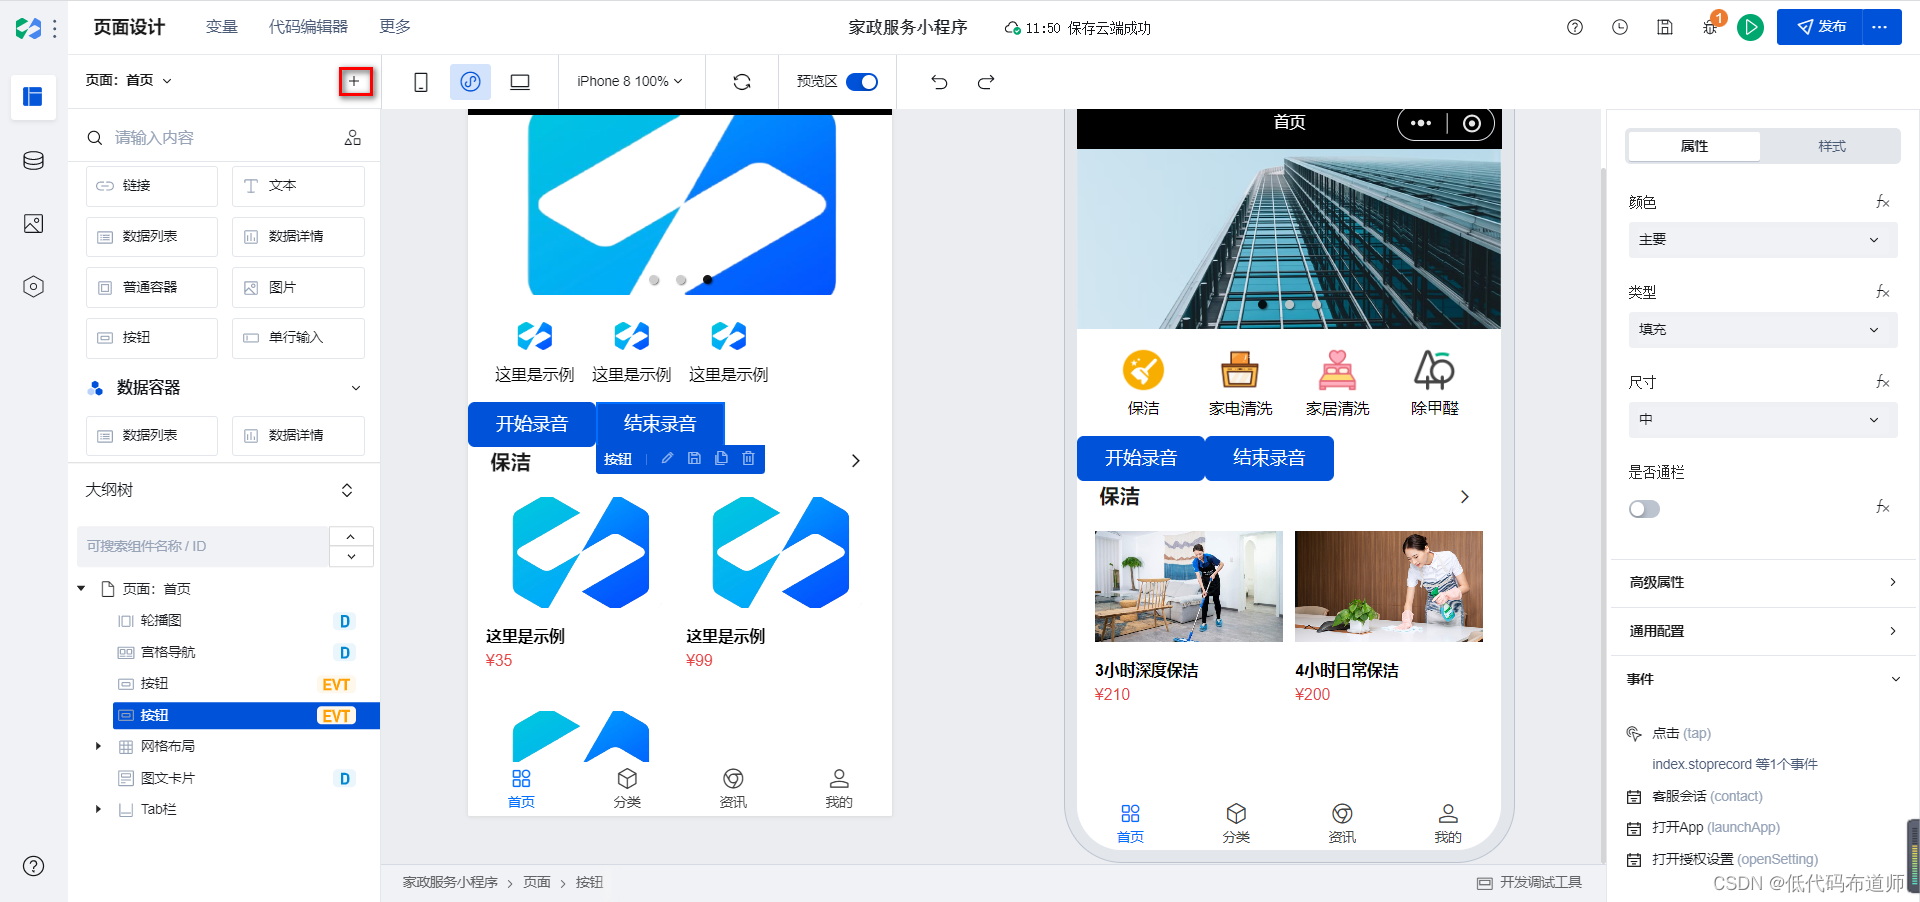Open the page design sidebar icon
Screen dimensions: 1920x902
coord(33,96)
